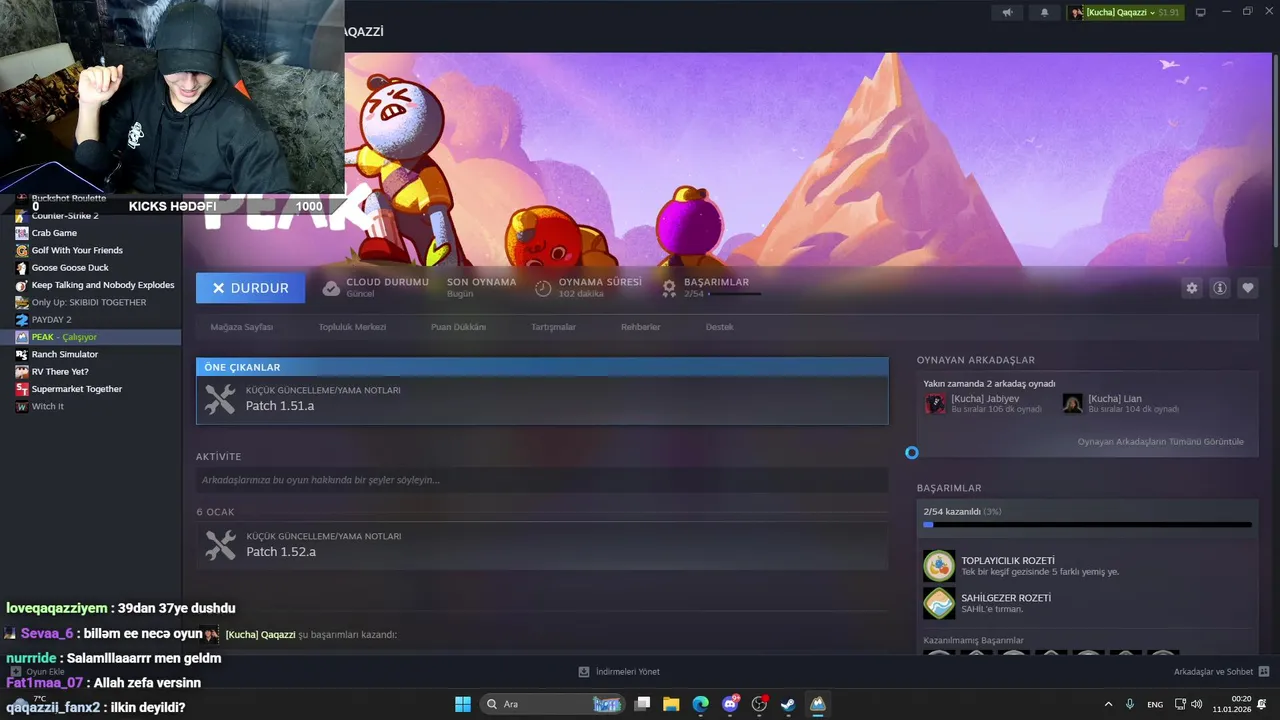This screenshot has height=720, width=1280.
Task: Switch to the PEAK game taskbar icon
Action: [818, 704]
